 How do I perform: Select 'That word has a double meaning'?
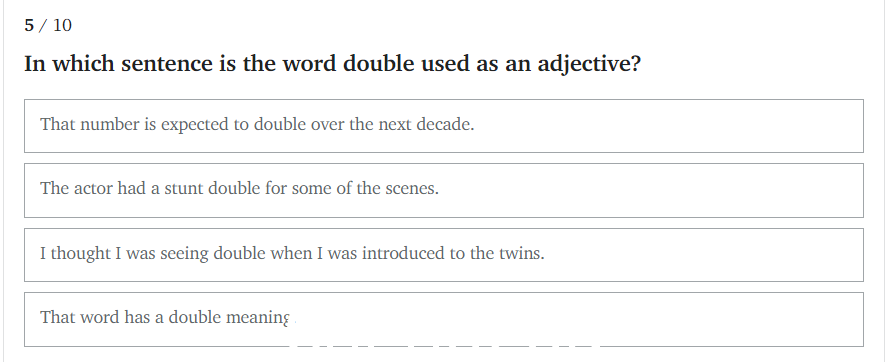click(x=444, y=319)
